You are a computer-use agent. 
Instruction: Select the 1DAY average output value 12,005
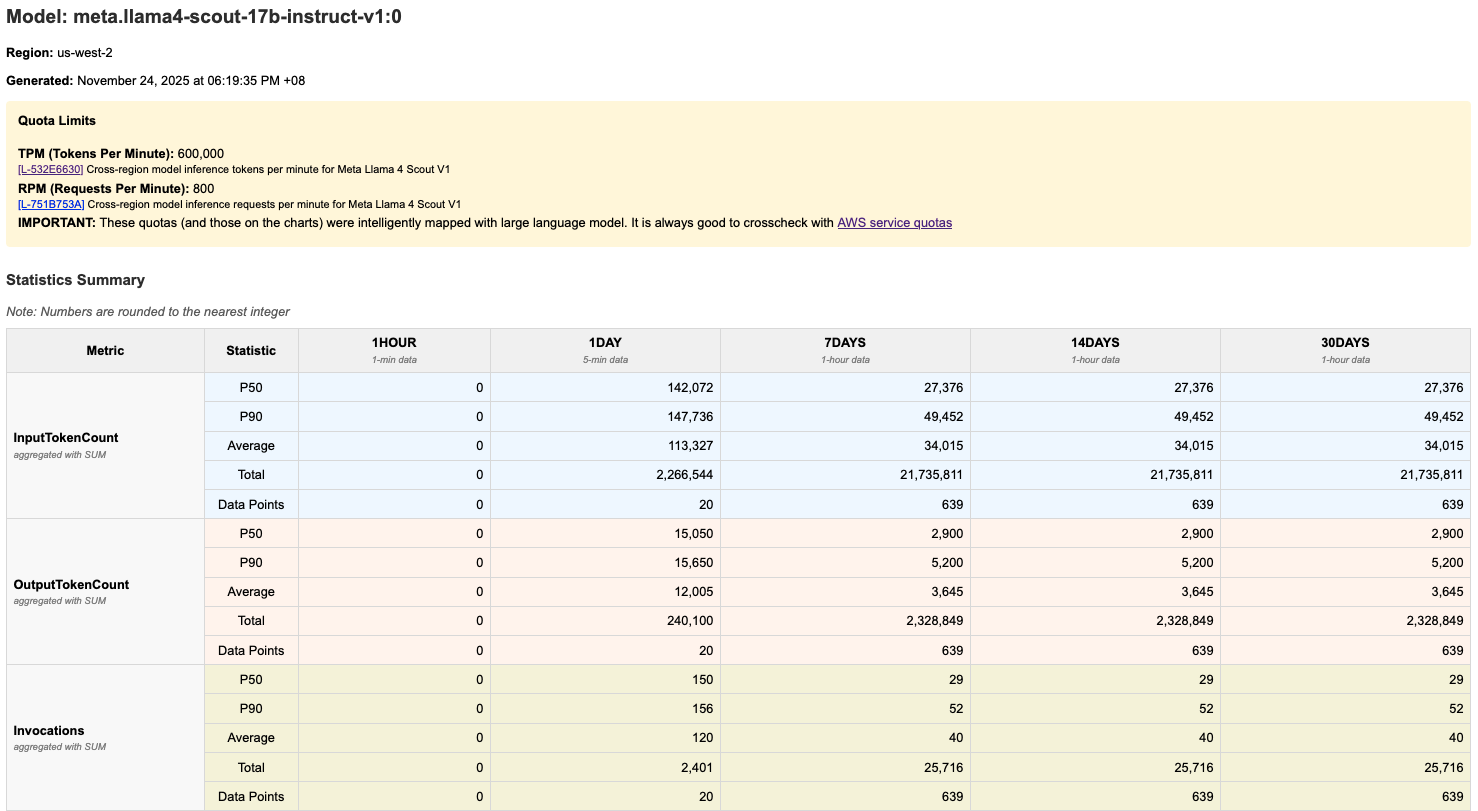(694, 592)
